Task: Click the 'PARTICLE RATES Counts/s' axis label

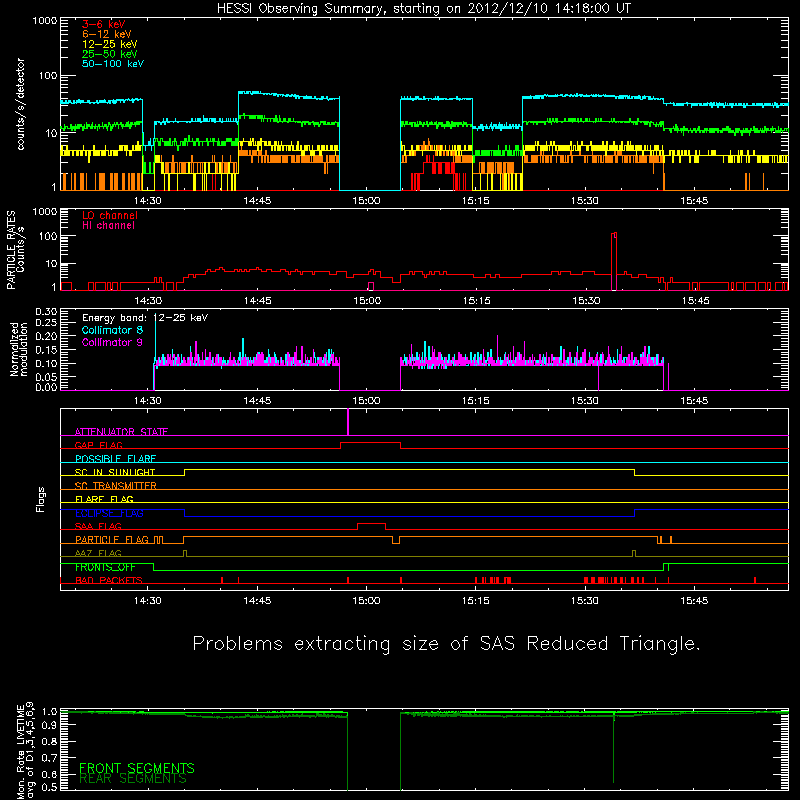Action: (x=15, y=250)
